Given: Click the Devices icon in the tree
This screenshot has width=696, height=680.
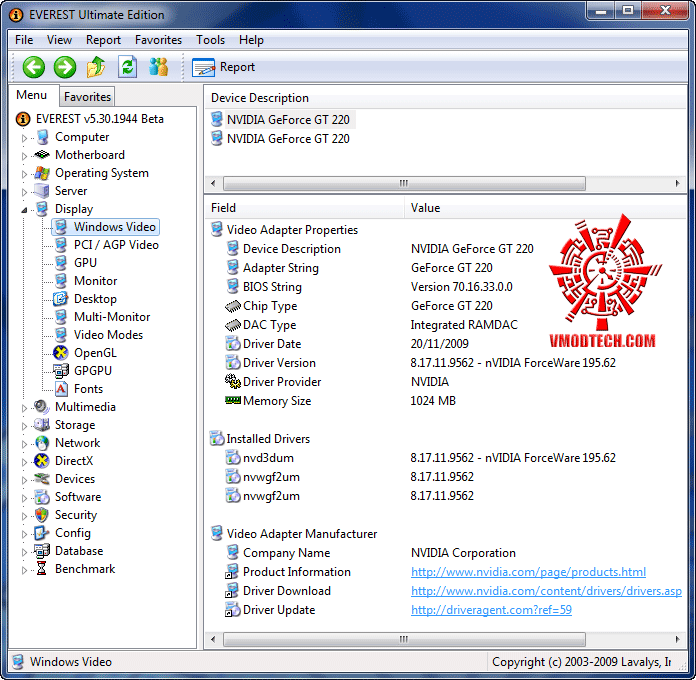Looking at the screenshot, I should click(42, 479).
